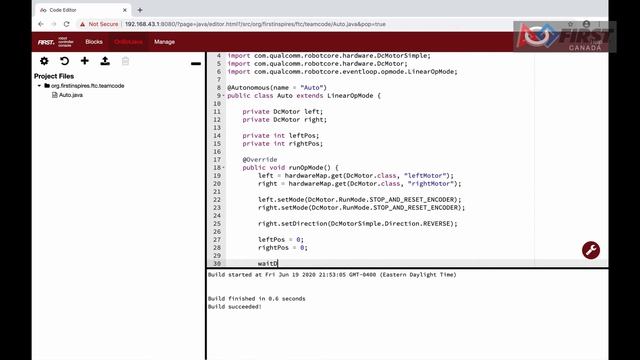640x360 pixels.
Task: Fold the class block at line 9
Action: (x=224, y=96)
